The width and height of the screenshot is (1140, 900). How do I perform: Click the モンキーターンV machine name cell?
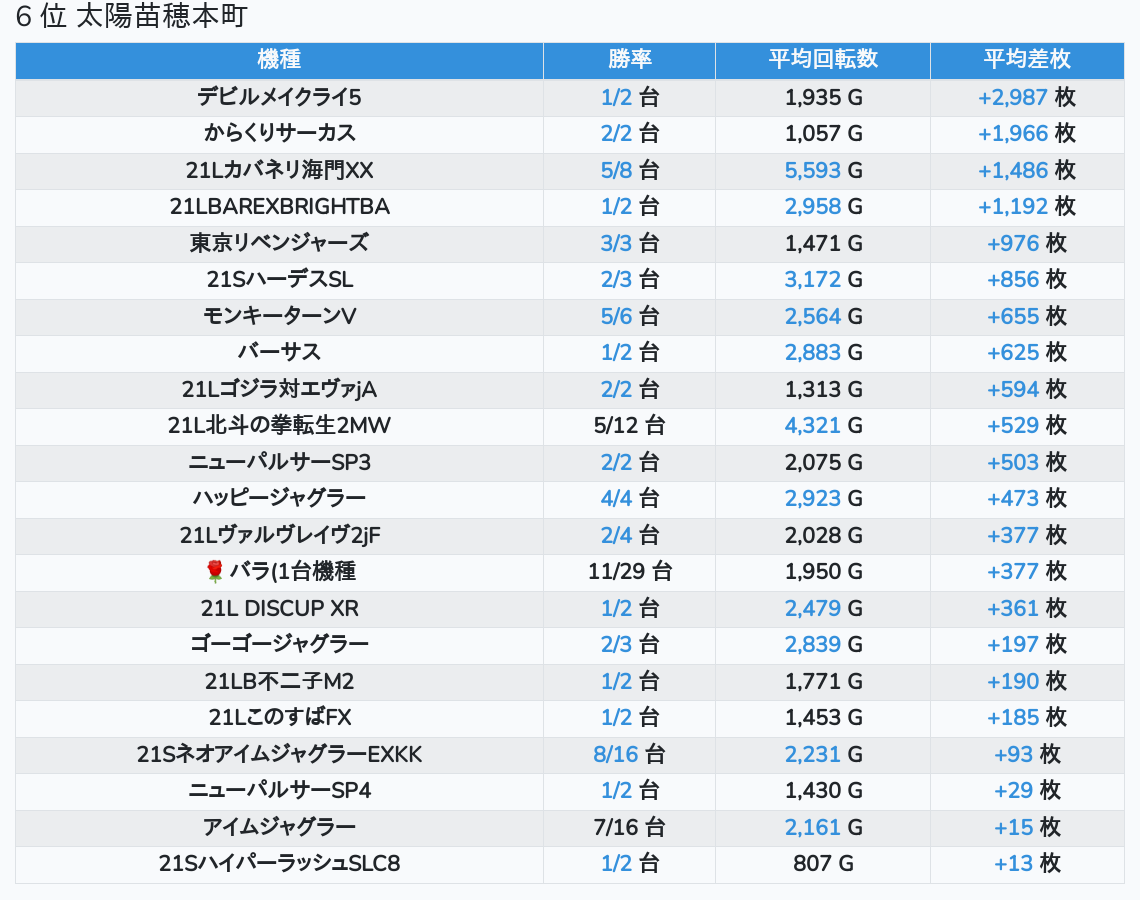click(279, 316)
